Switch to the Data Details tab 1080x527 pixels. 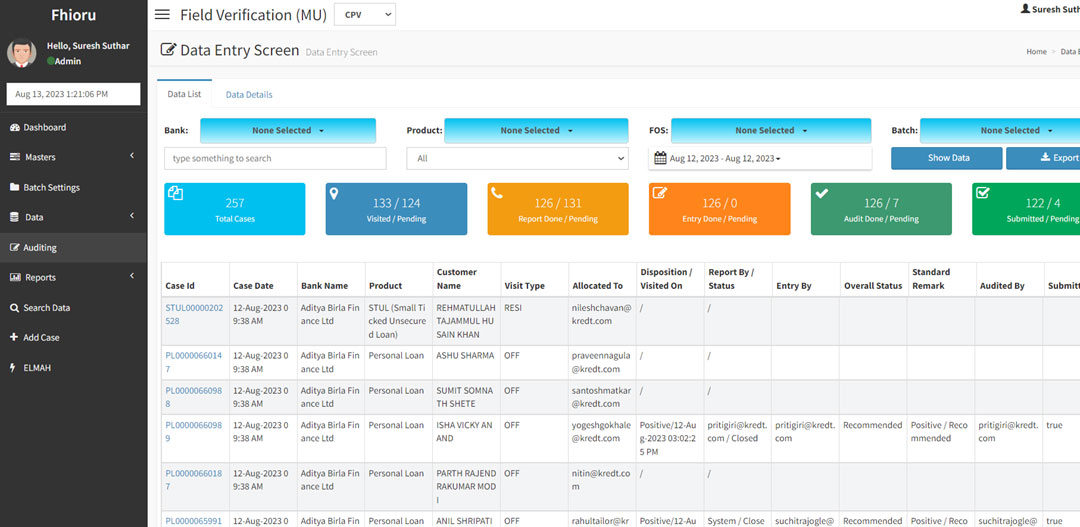(x=249, y=95)
